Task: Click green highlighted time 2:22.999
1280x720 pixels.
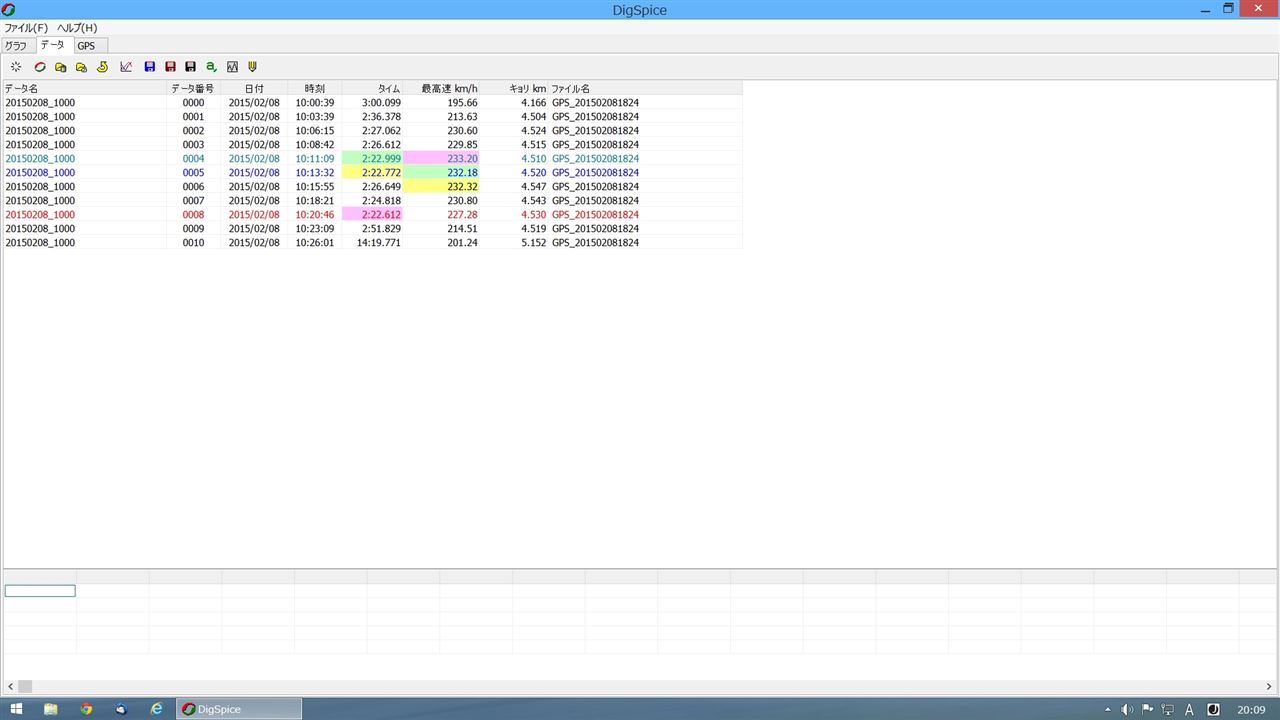Action: coord(372,159)
